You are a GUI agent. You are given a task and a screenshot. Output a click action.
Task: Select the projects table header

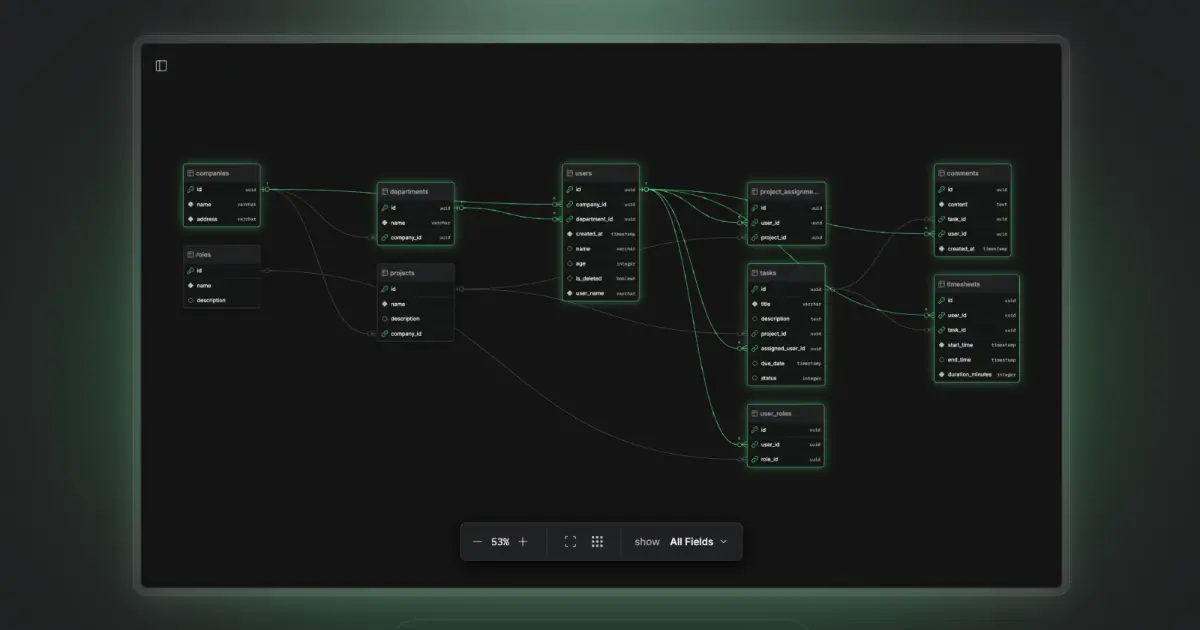[x=416, y=272]
